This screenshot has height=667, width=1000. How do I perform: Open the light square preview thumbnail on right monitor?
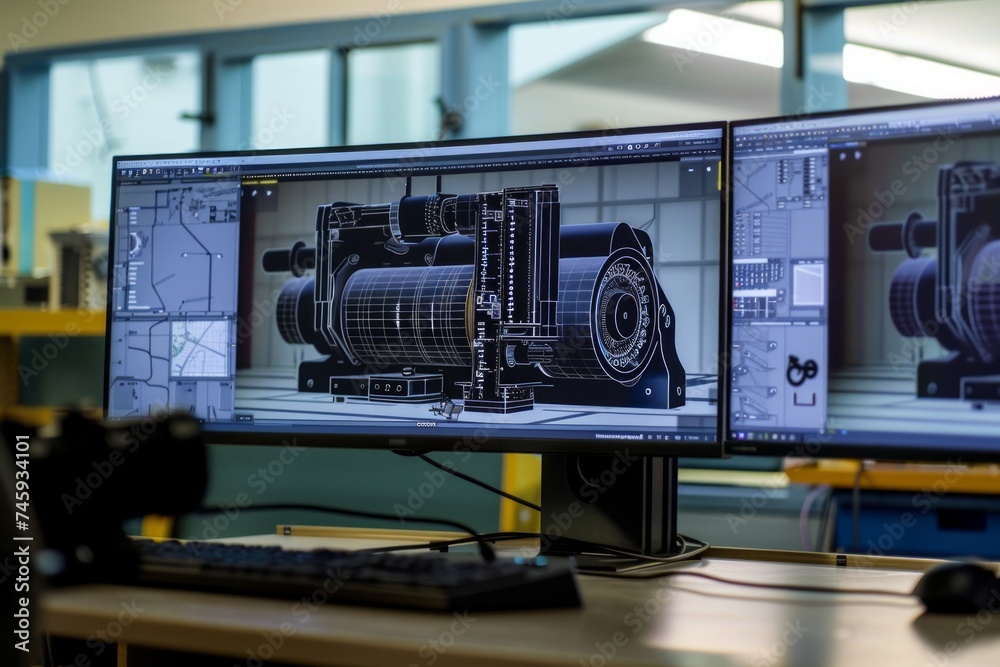click(x=809, y=284)
